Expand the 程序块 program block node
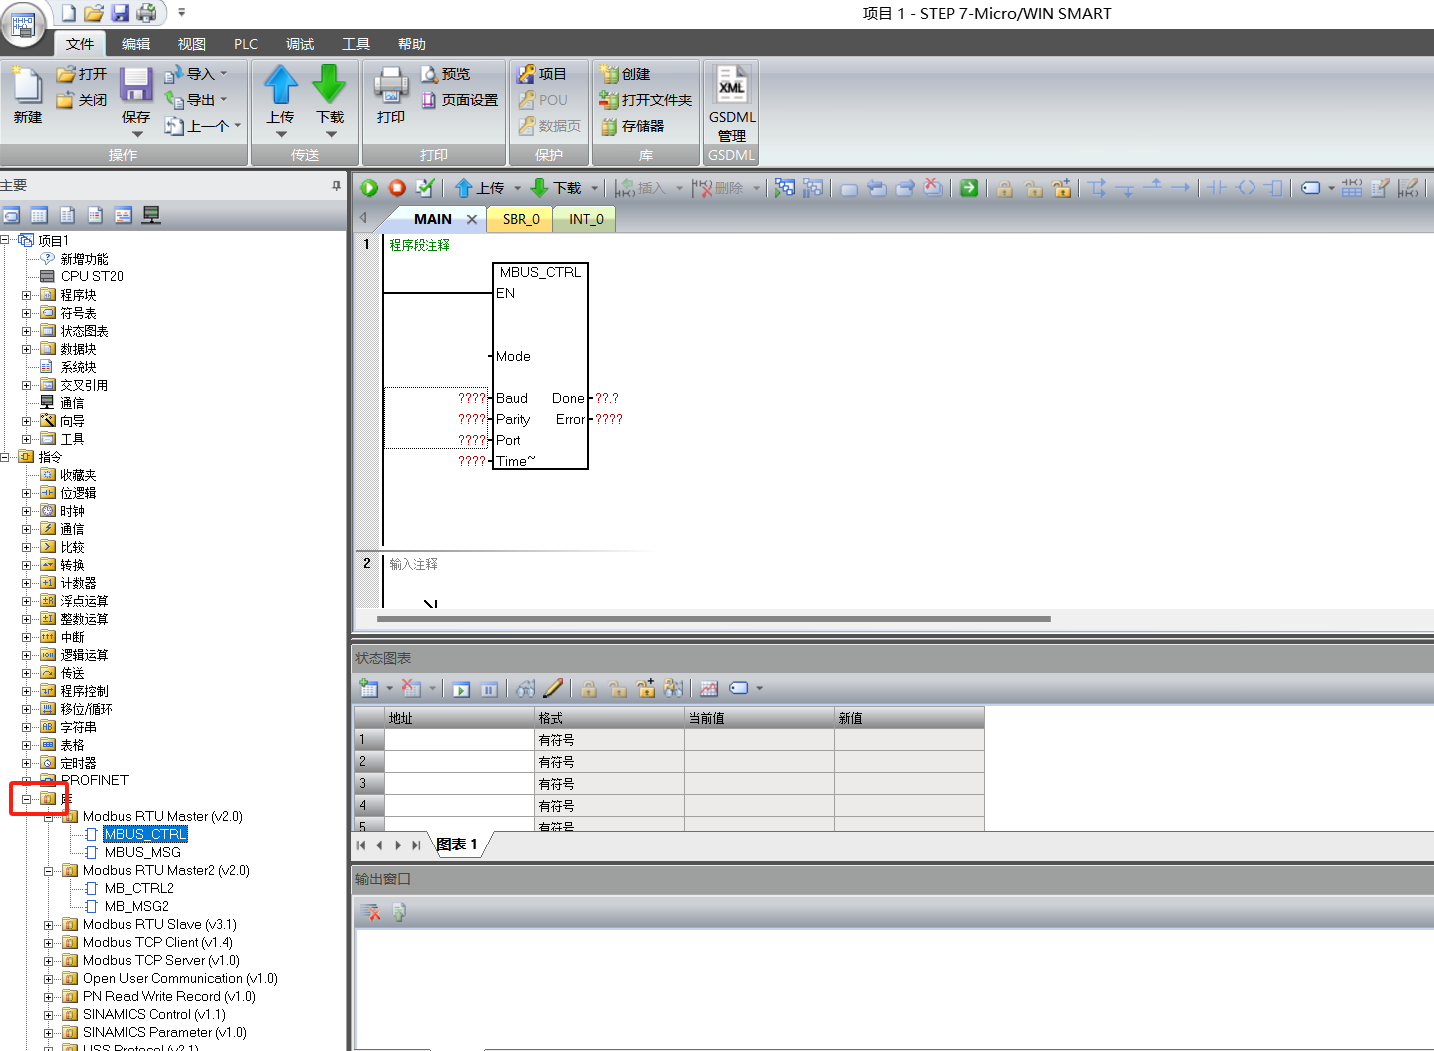This screenshot has height=1051, width=1434. [27, 295]
